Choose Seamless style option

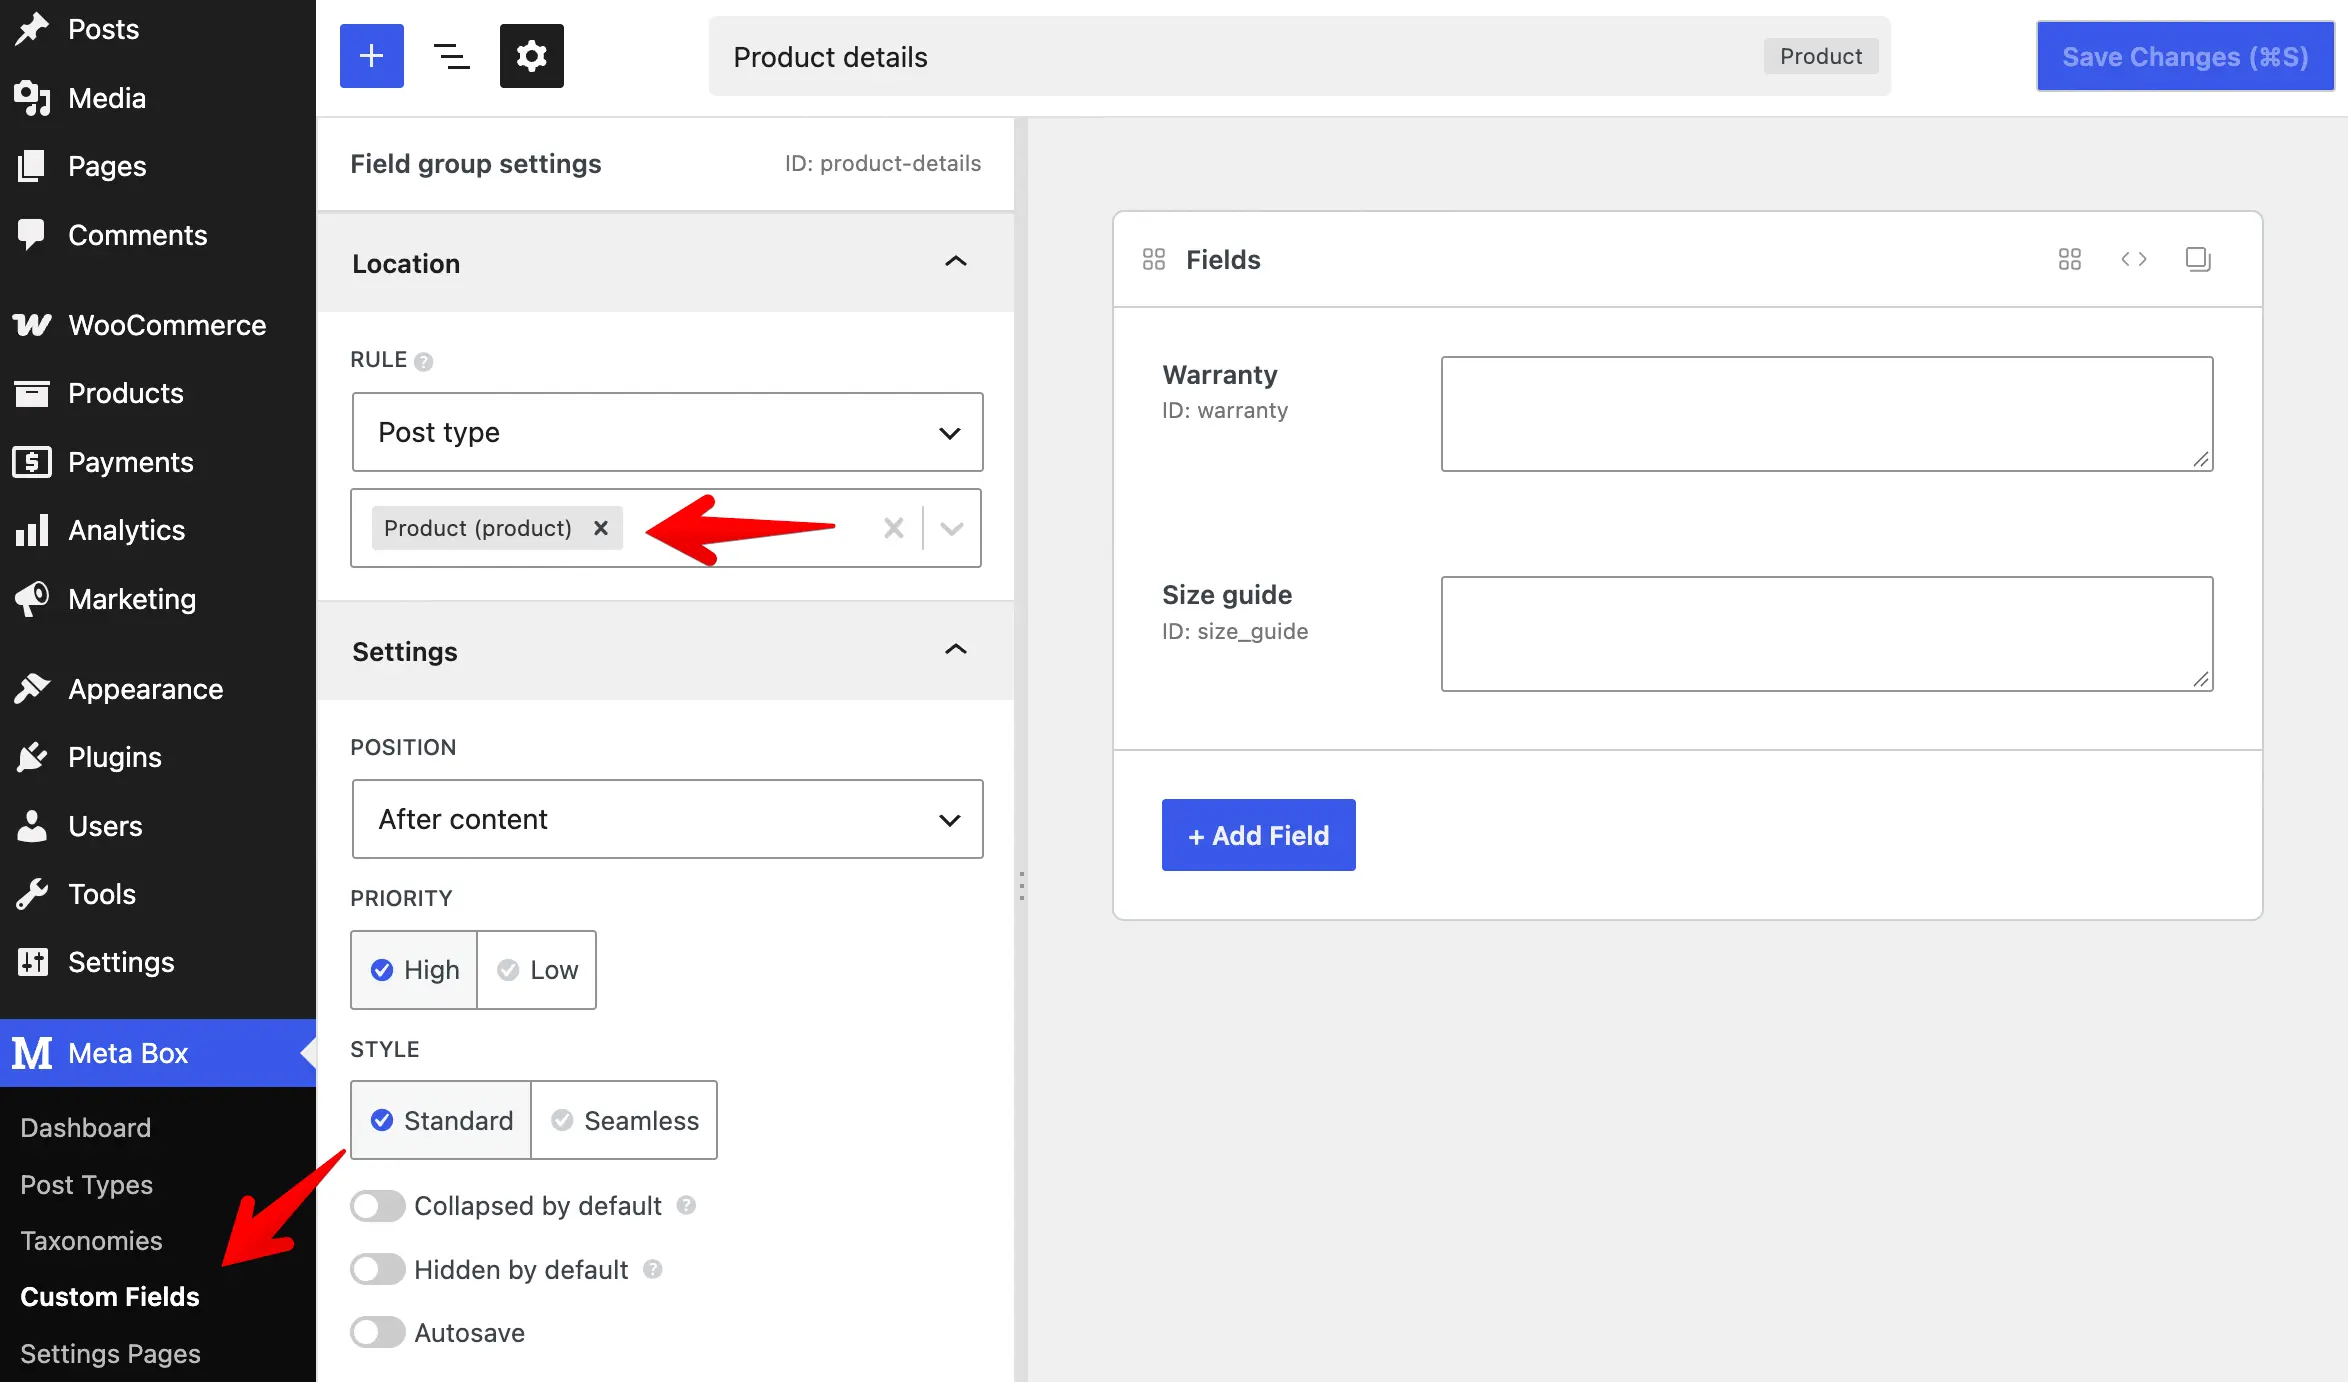click(624, 1120)
